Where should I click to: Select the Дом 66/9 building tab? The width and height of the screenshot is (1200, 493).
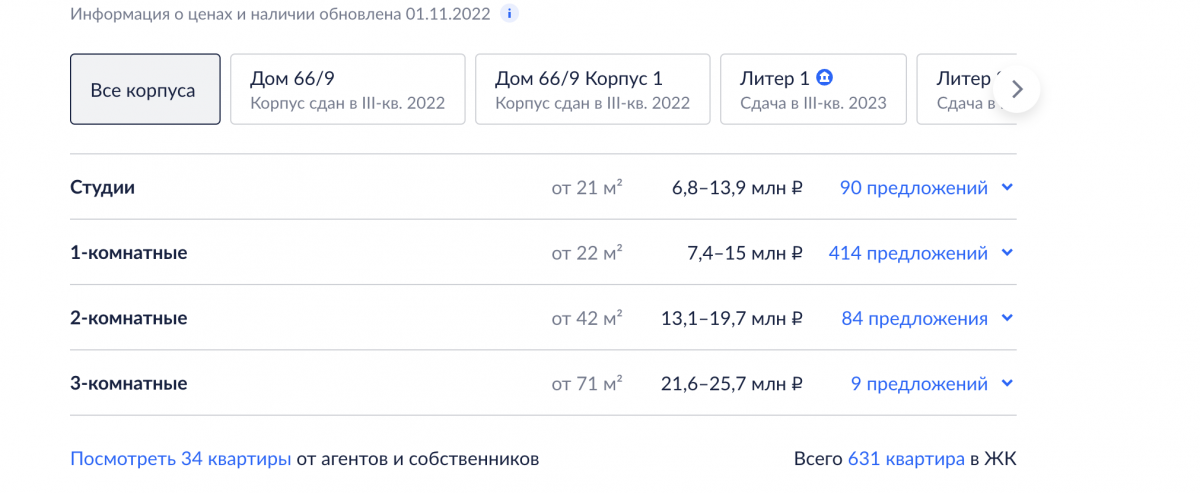coord(348,89)
